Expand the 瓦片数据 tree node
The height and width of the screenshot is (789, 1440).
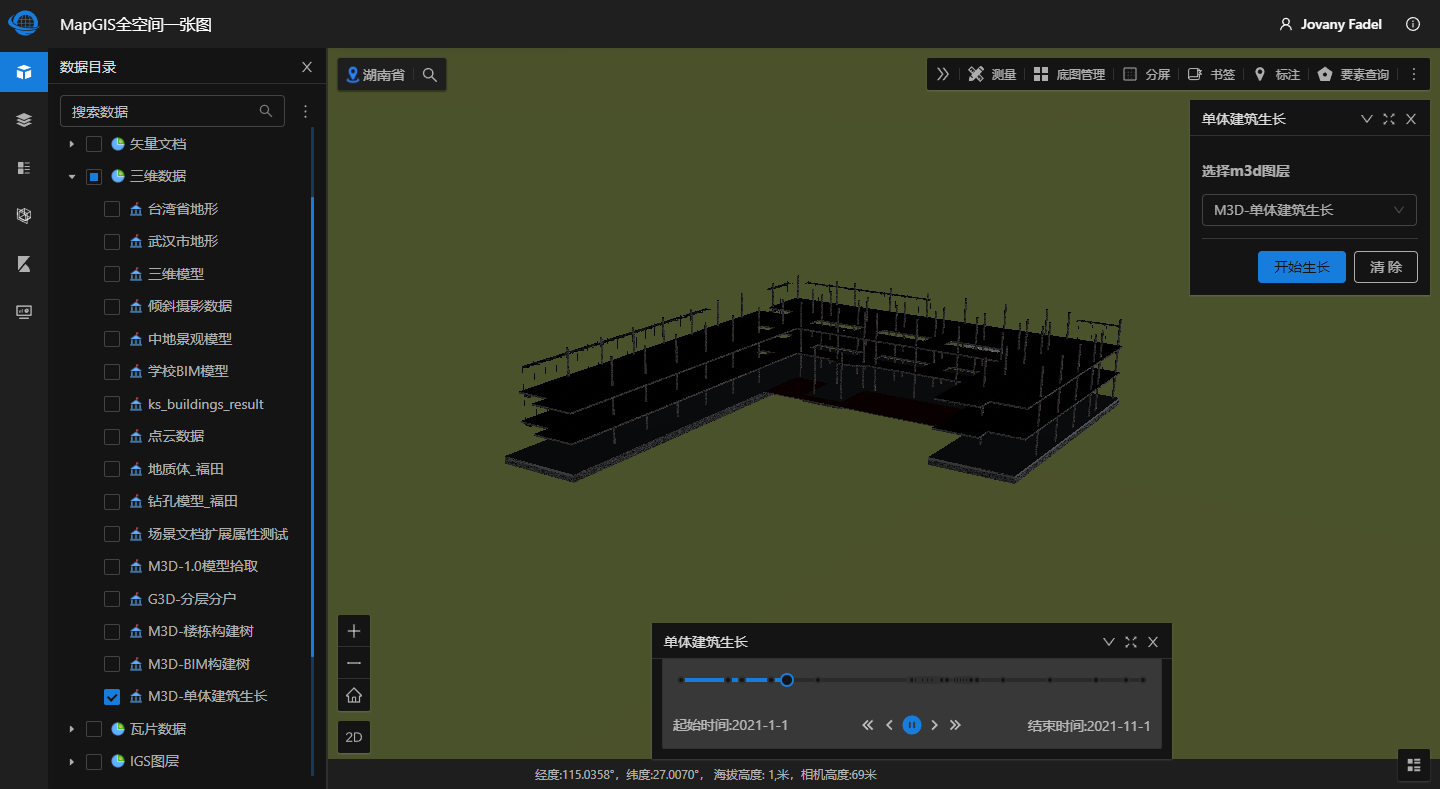tap(71, 729)
